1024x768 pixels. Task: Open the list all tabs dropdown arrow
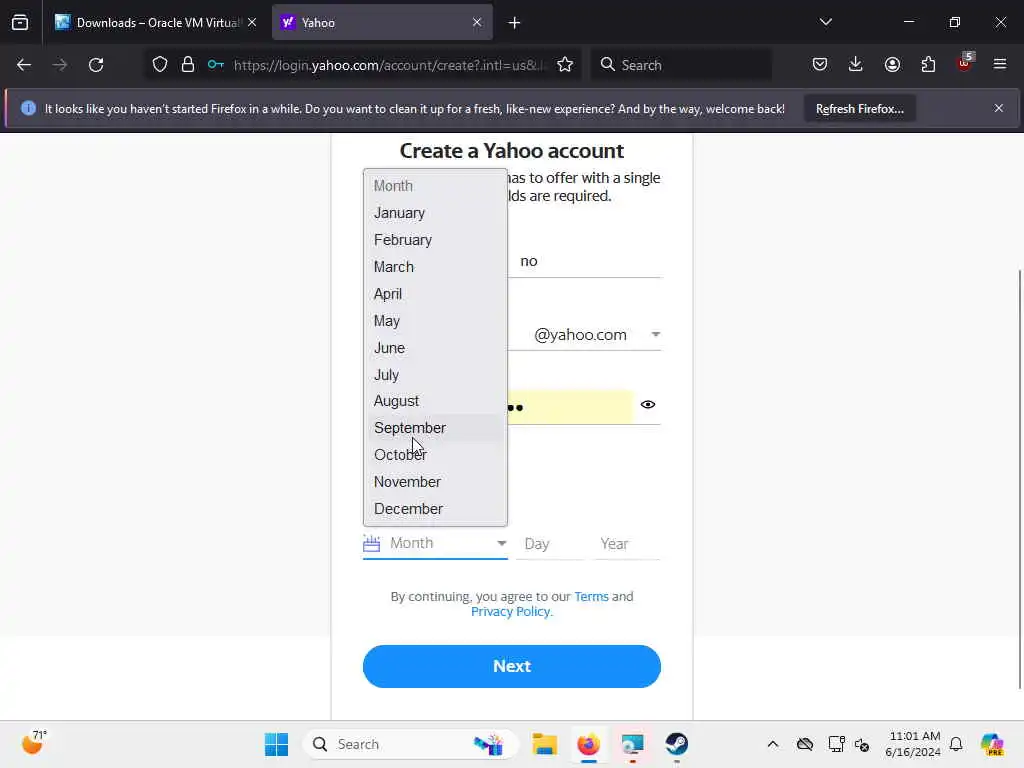pyautogui.click(x=825, y=22)
